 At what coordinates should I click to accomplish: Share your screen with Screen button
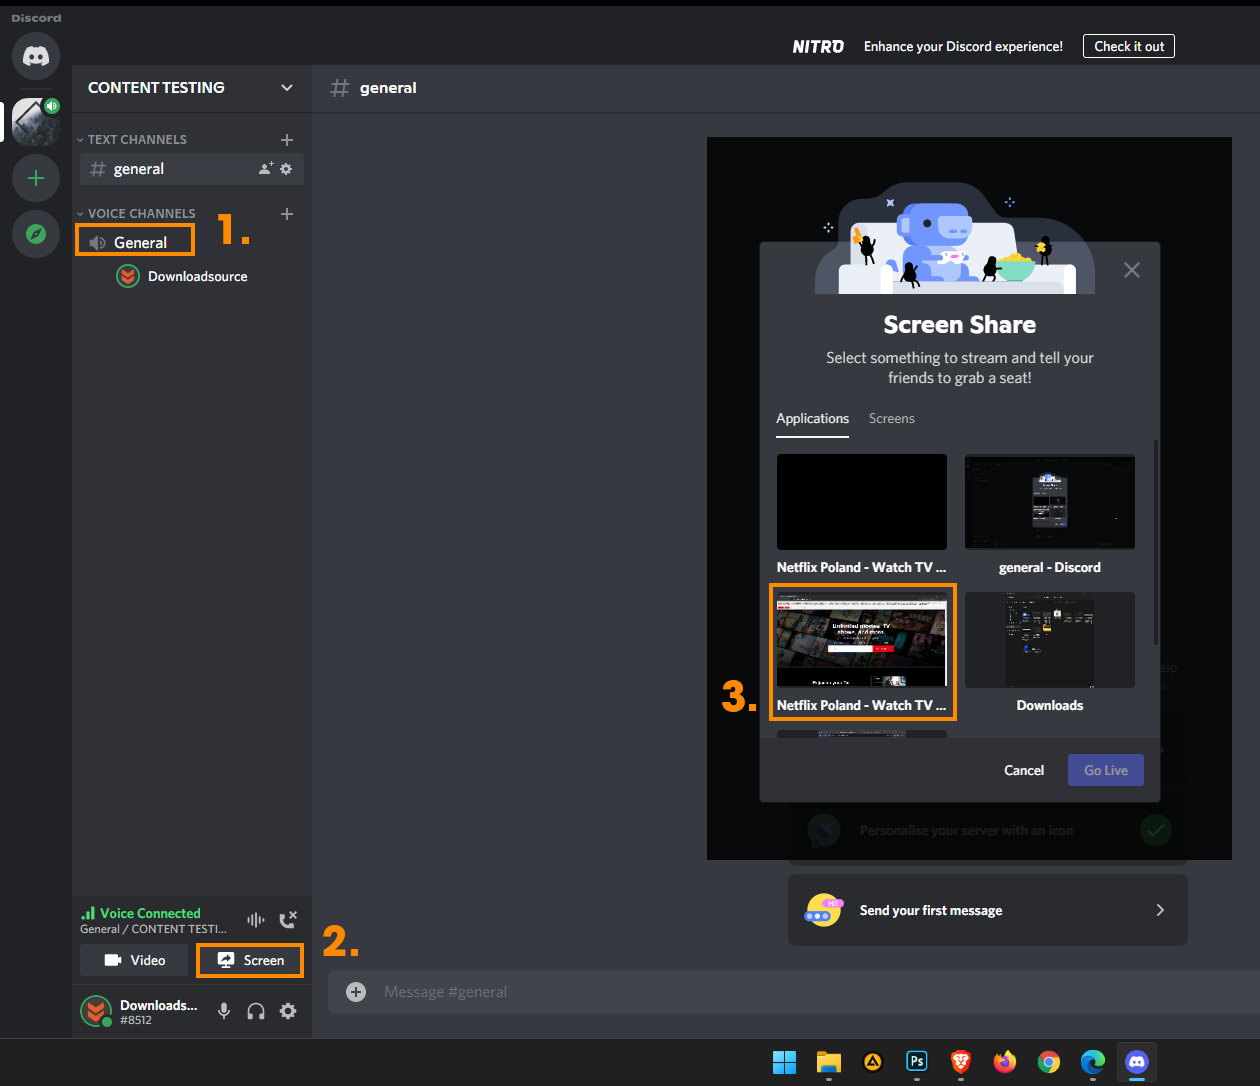pyautogui.click(x=250, y=960)
